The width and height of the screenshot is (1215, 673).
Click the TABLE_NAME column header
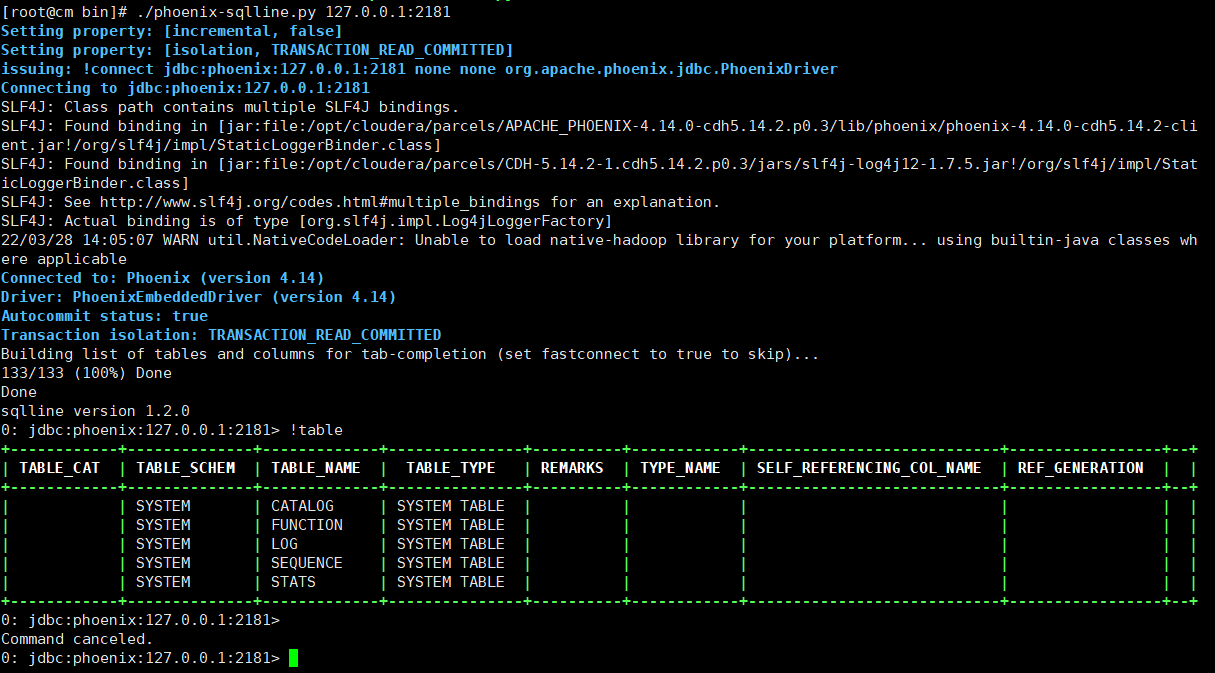(315, 468)
